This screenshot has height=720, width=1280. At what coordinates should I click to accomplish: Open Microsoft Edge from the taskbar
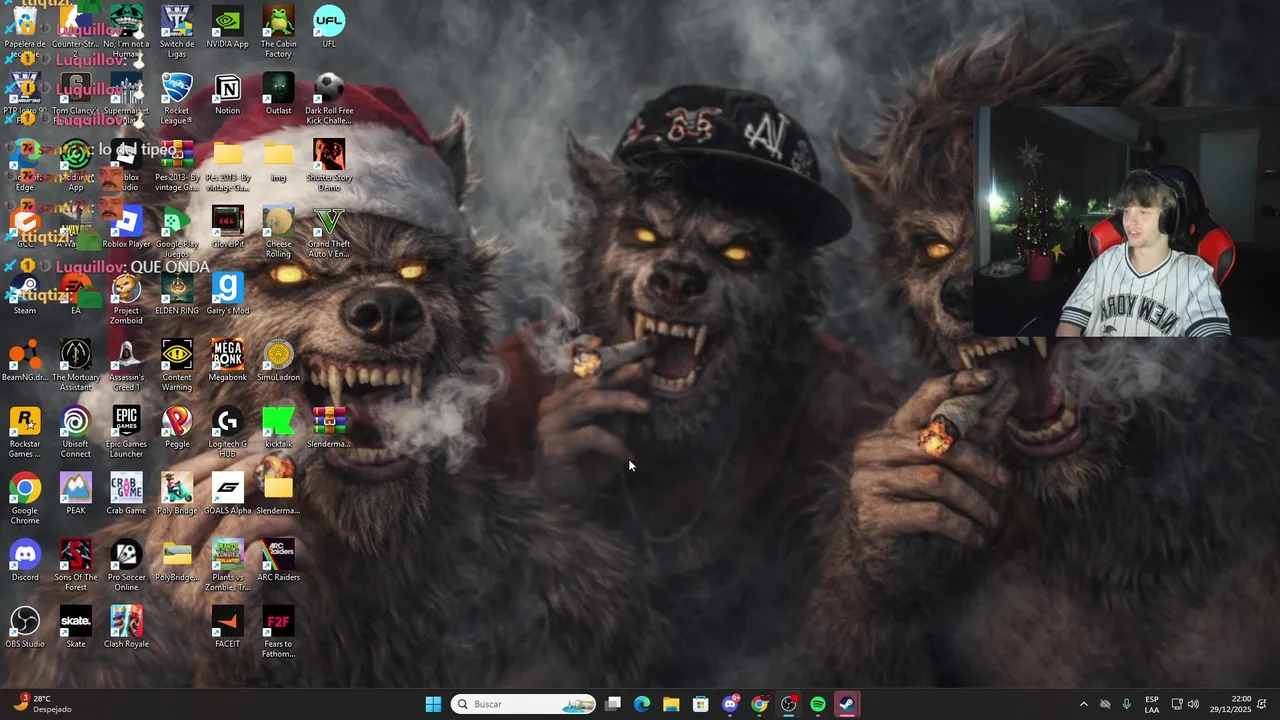(642, 704)
